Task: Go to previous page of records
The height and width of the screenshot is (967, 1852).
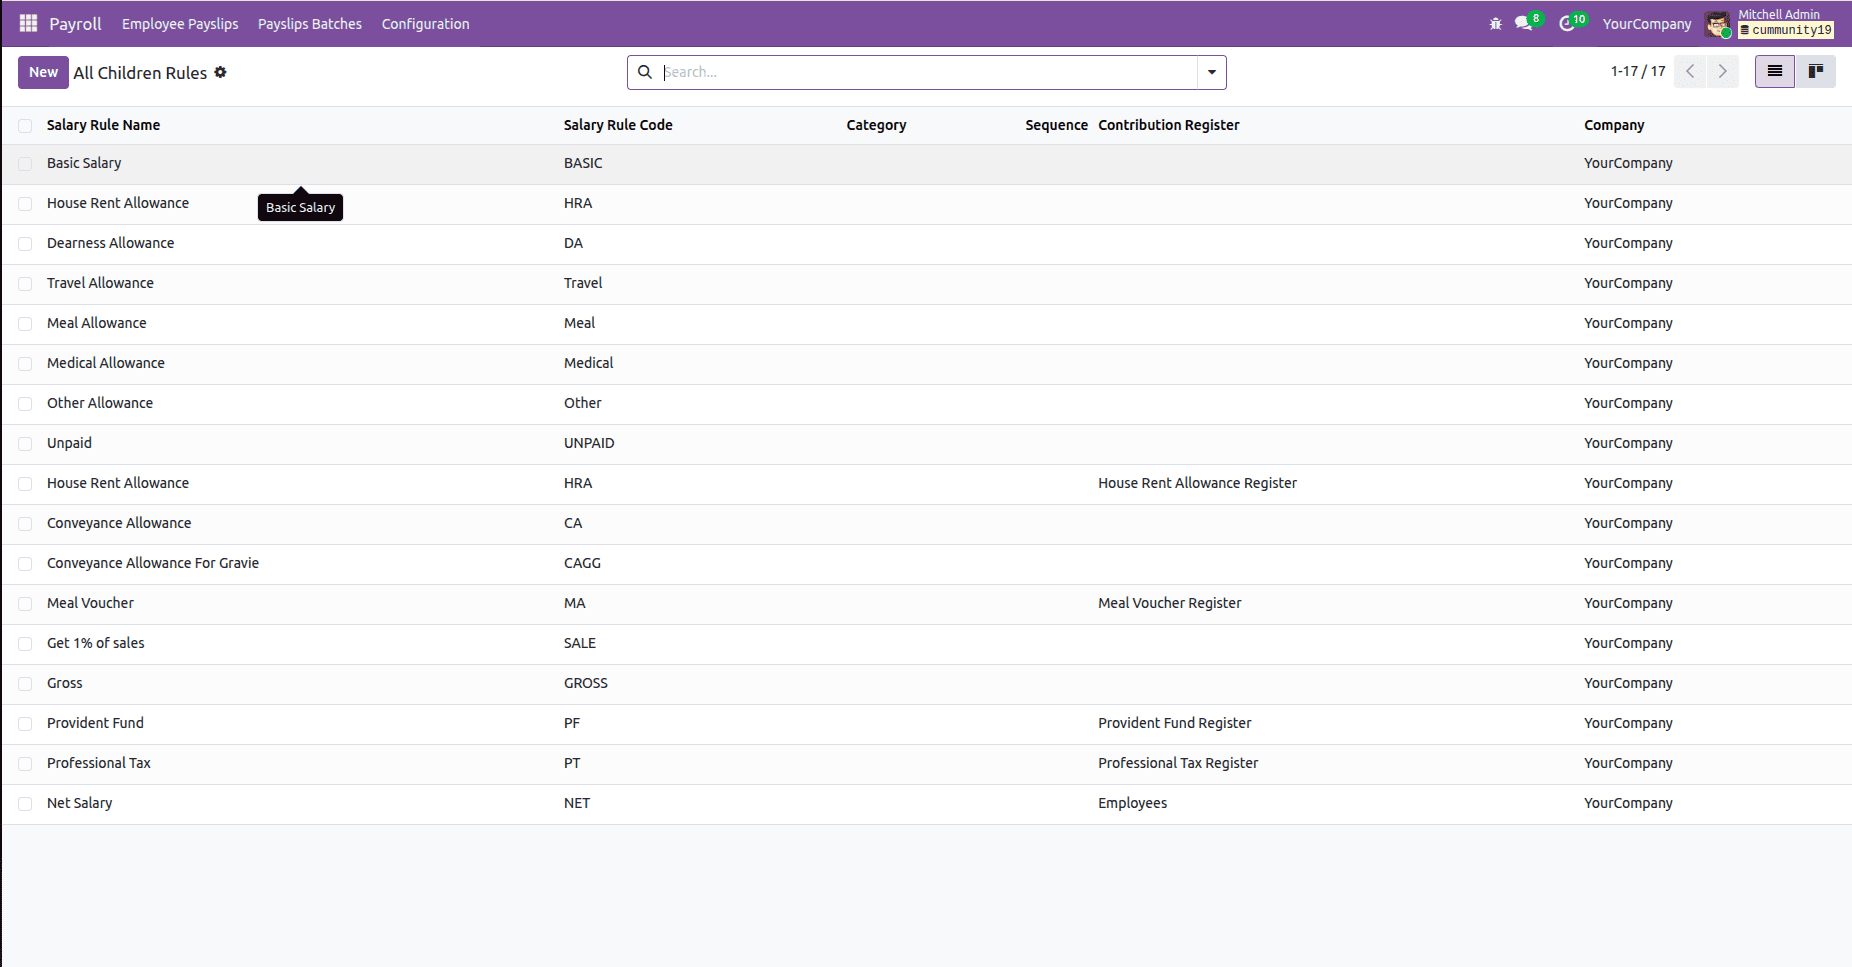Action: click(x=1690, y=71)
